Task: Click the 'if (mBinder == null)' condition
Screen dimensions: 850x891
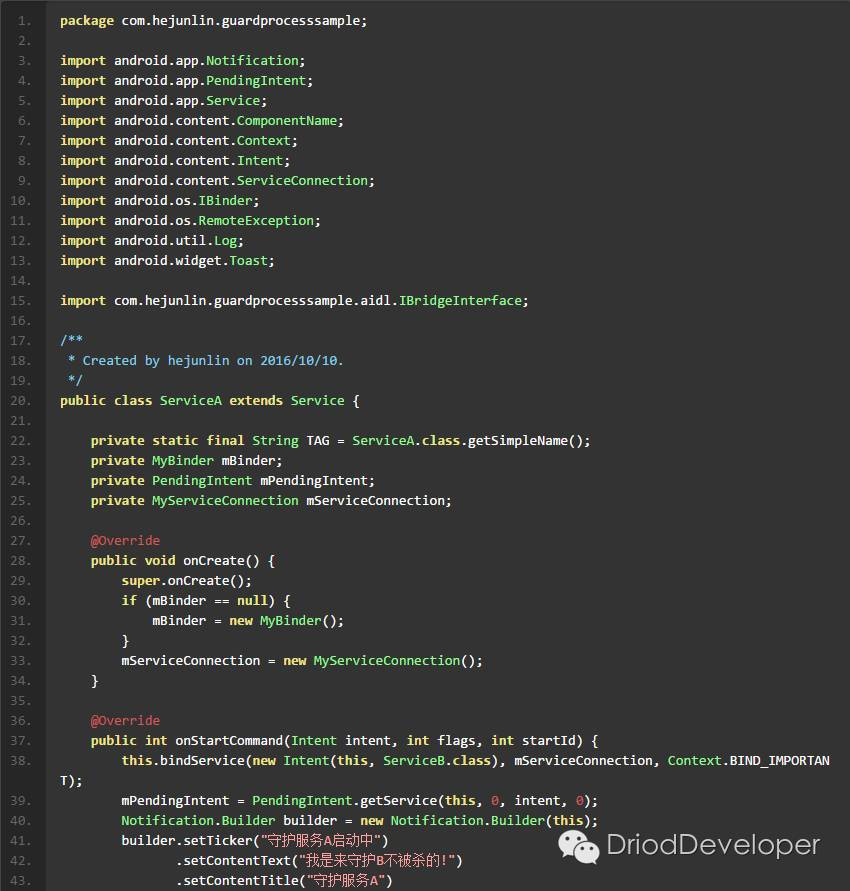Action: click(x=206, y=601)
